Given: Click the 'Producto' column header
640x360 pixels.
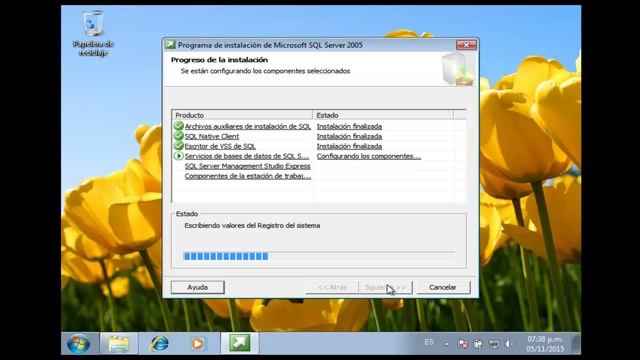Looking at the screenshot, I should [242, 115].
